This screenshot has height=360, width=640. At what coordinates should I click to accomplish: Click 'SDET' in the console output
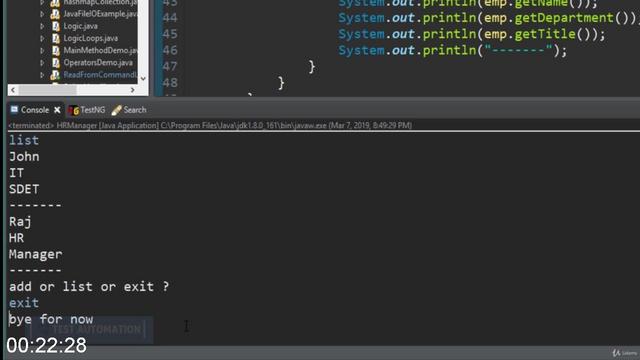(24, 189)
